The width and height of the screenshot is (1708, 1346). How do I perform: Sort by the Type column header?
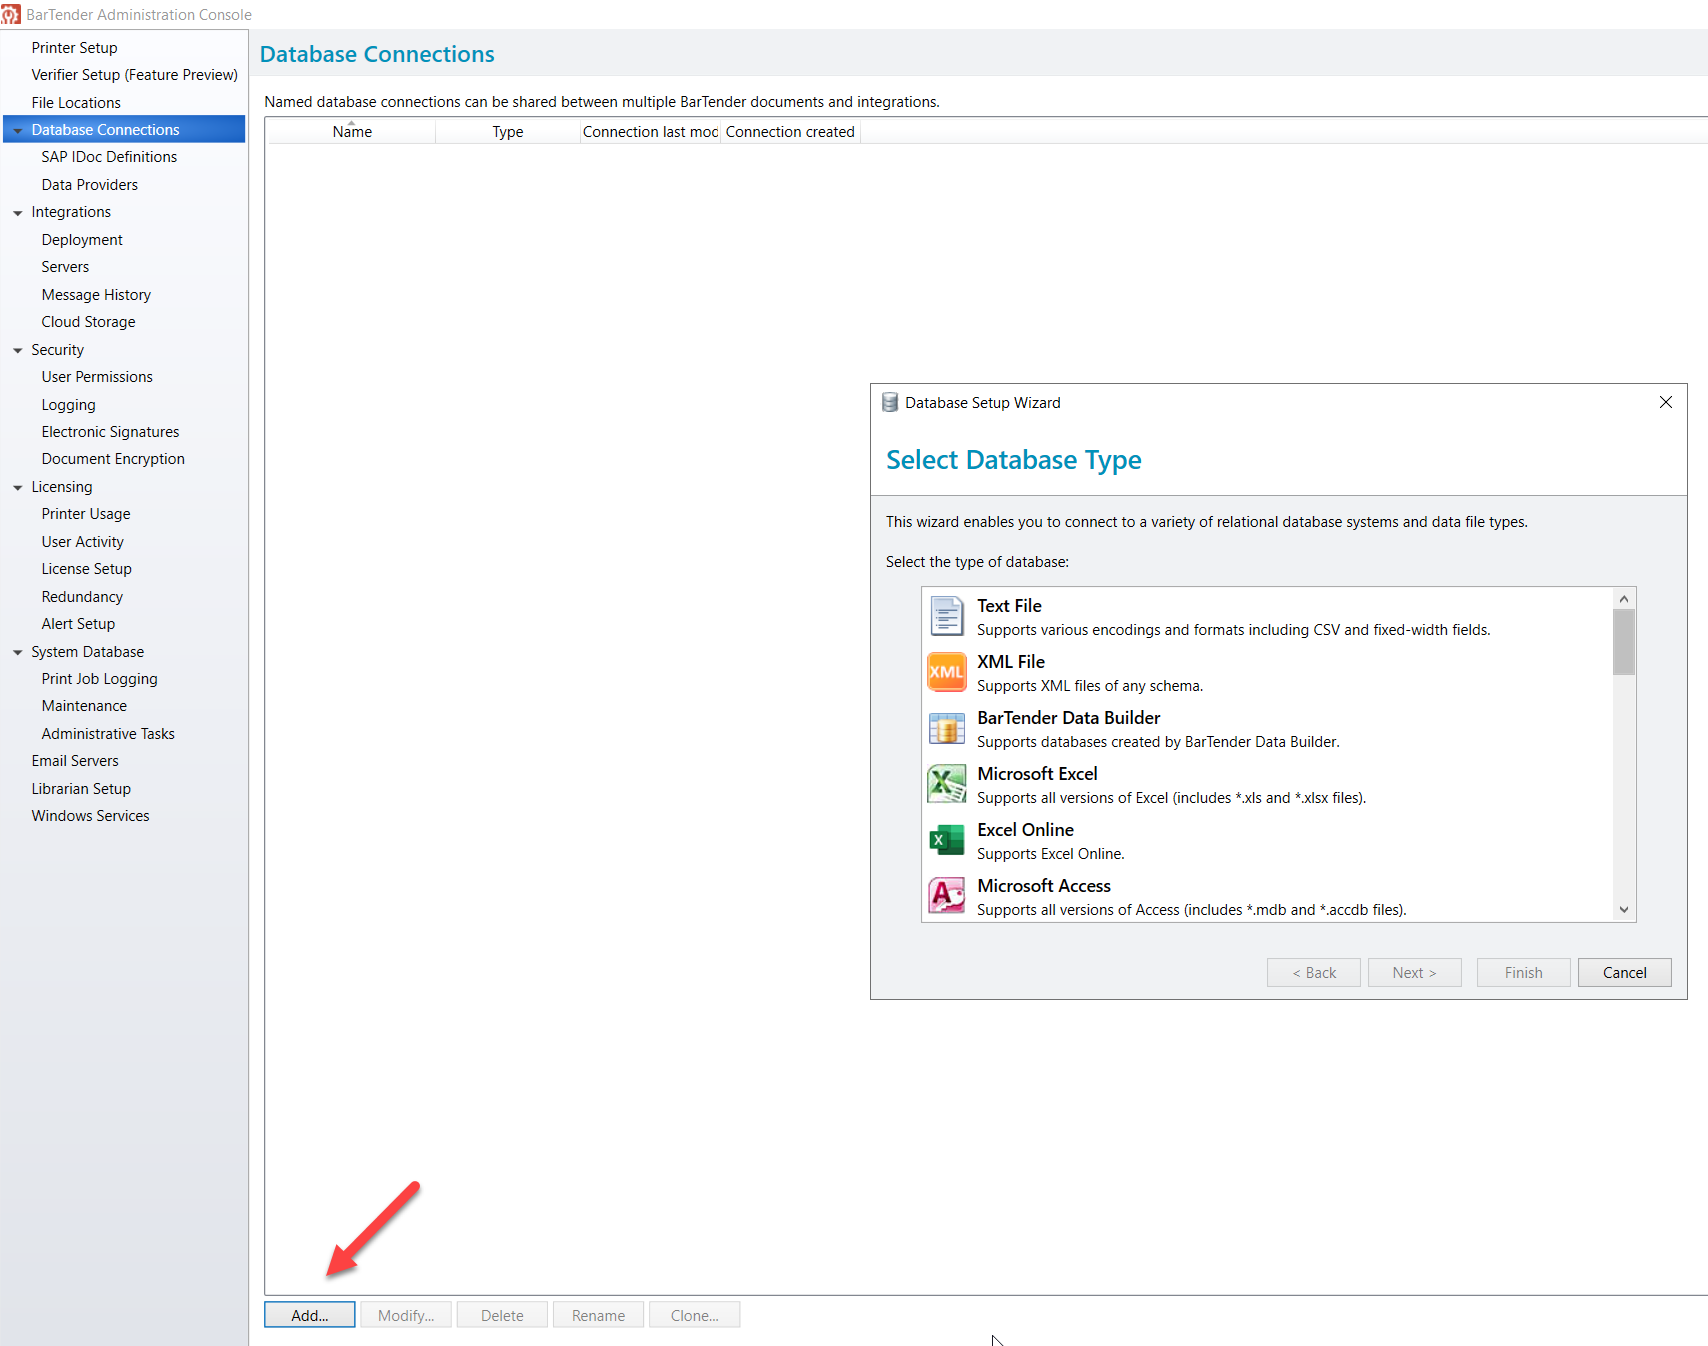tap(508, 131)
